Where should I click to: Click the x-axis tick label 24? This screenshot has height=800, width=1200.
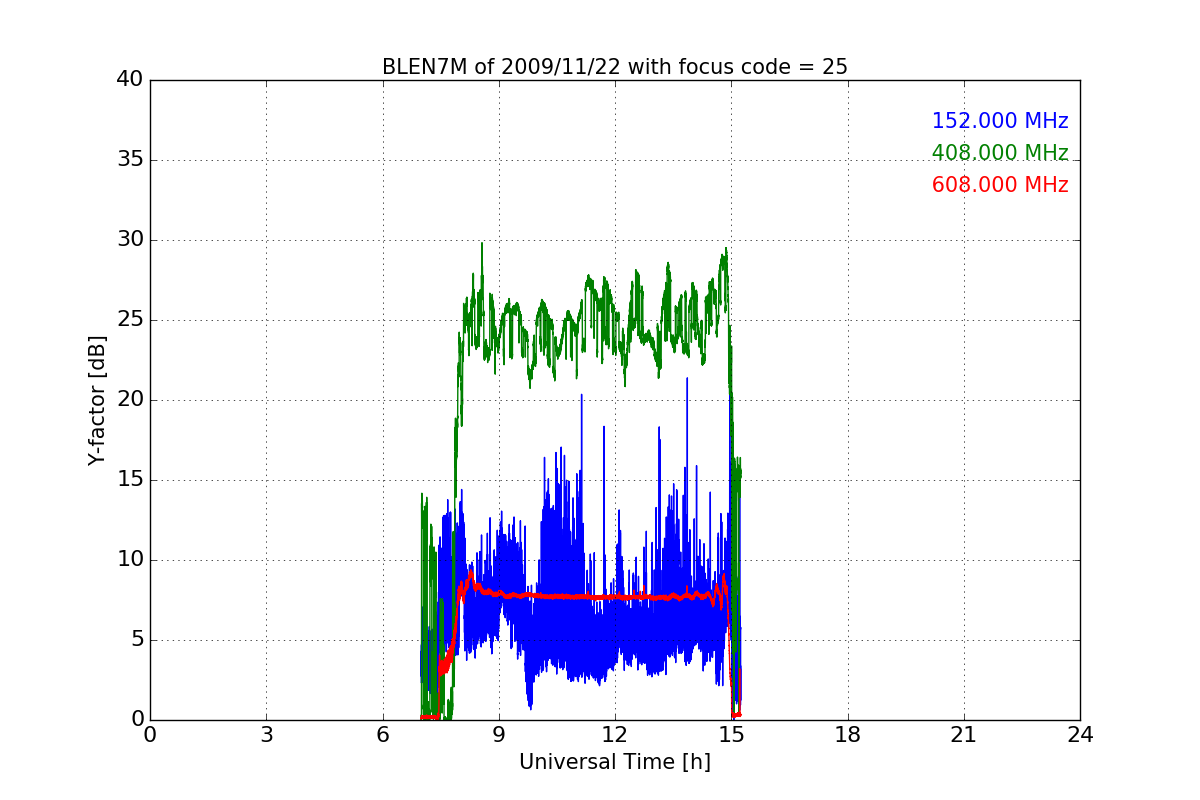point(1080,735)
